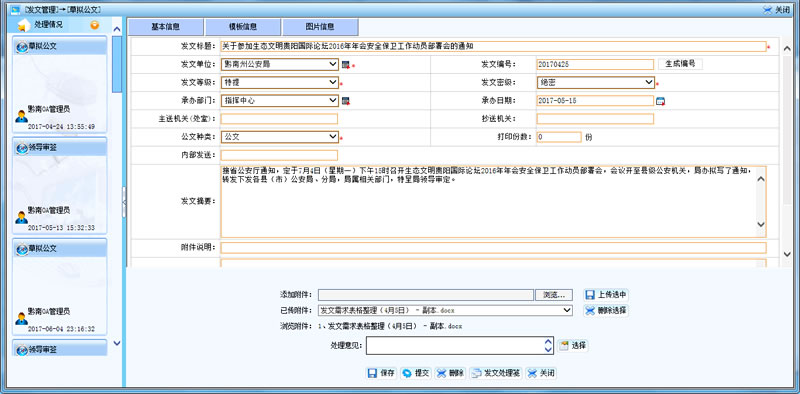Click the picker icon beside 承办部门

click(x=346, y=101)
